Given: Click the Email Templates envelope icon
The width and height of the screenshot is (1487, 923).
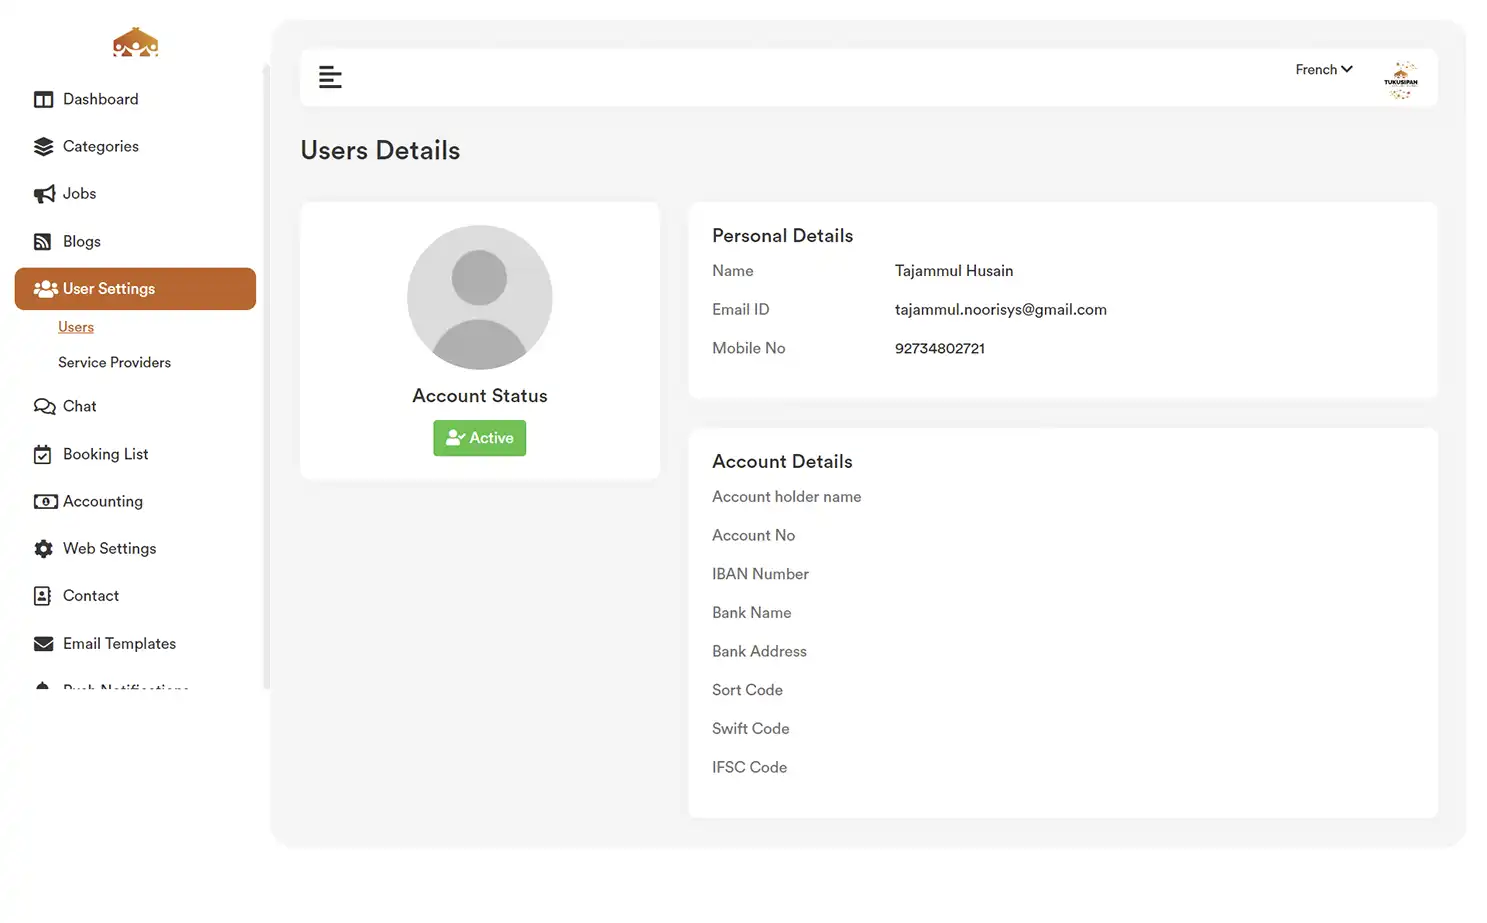Looking at the screenshot, I should pyautogui.click(x=44, y=643).
